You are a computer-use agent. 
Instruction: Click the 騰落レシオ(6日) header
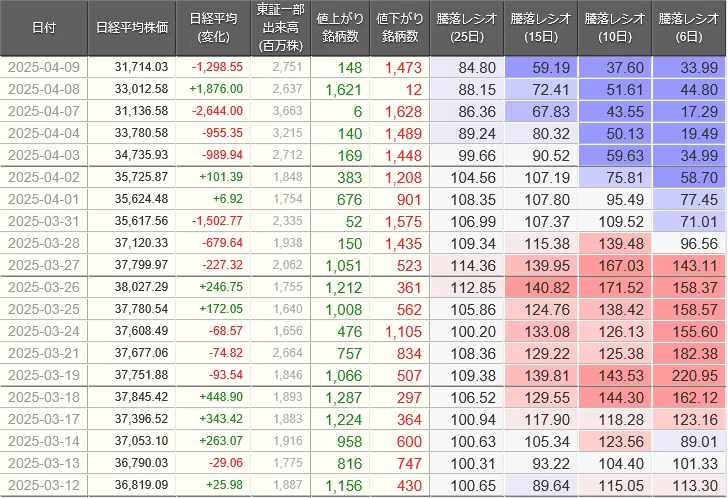(x=689, y=28)
